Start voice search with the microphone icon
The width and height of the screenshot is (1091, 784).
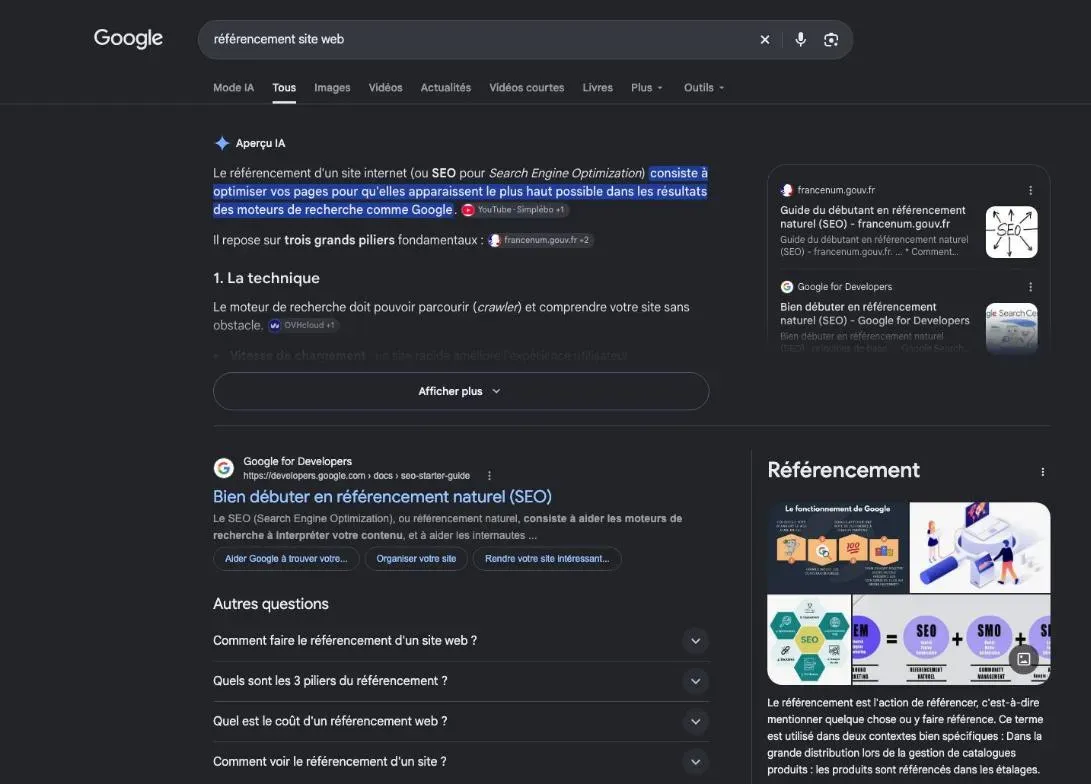click(x=801, y=40)
